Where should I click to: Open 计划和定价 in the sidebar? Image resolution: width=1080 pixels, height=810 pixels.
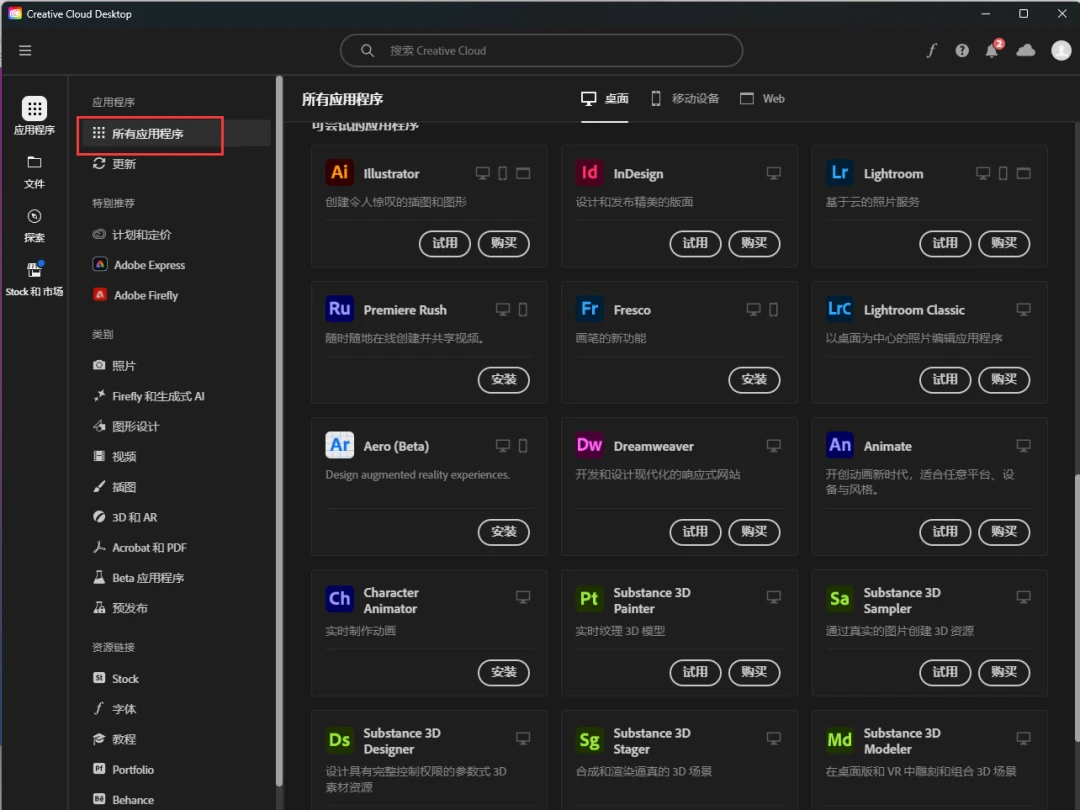pos(132,235)
